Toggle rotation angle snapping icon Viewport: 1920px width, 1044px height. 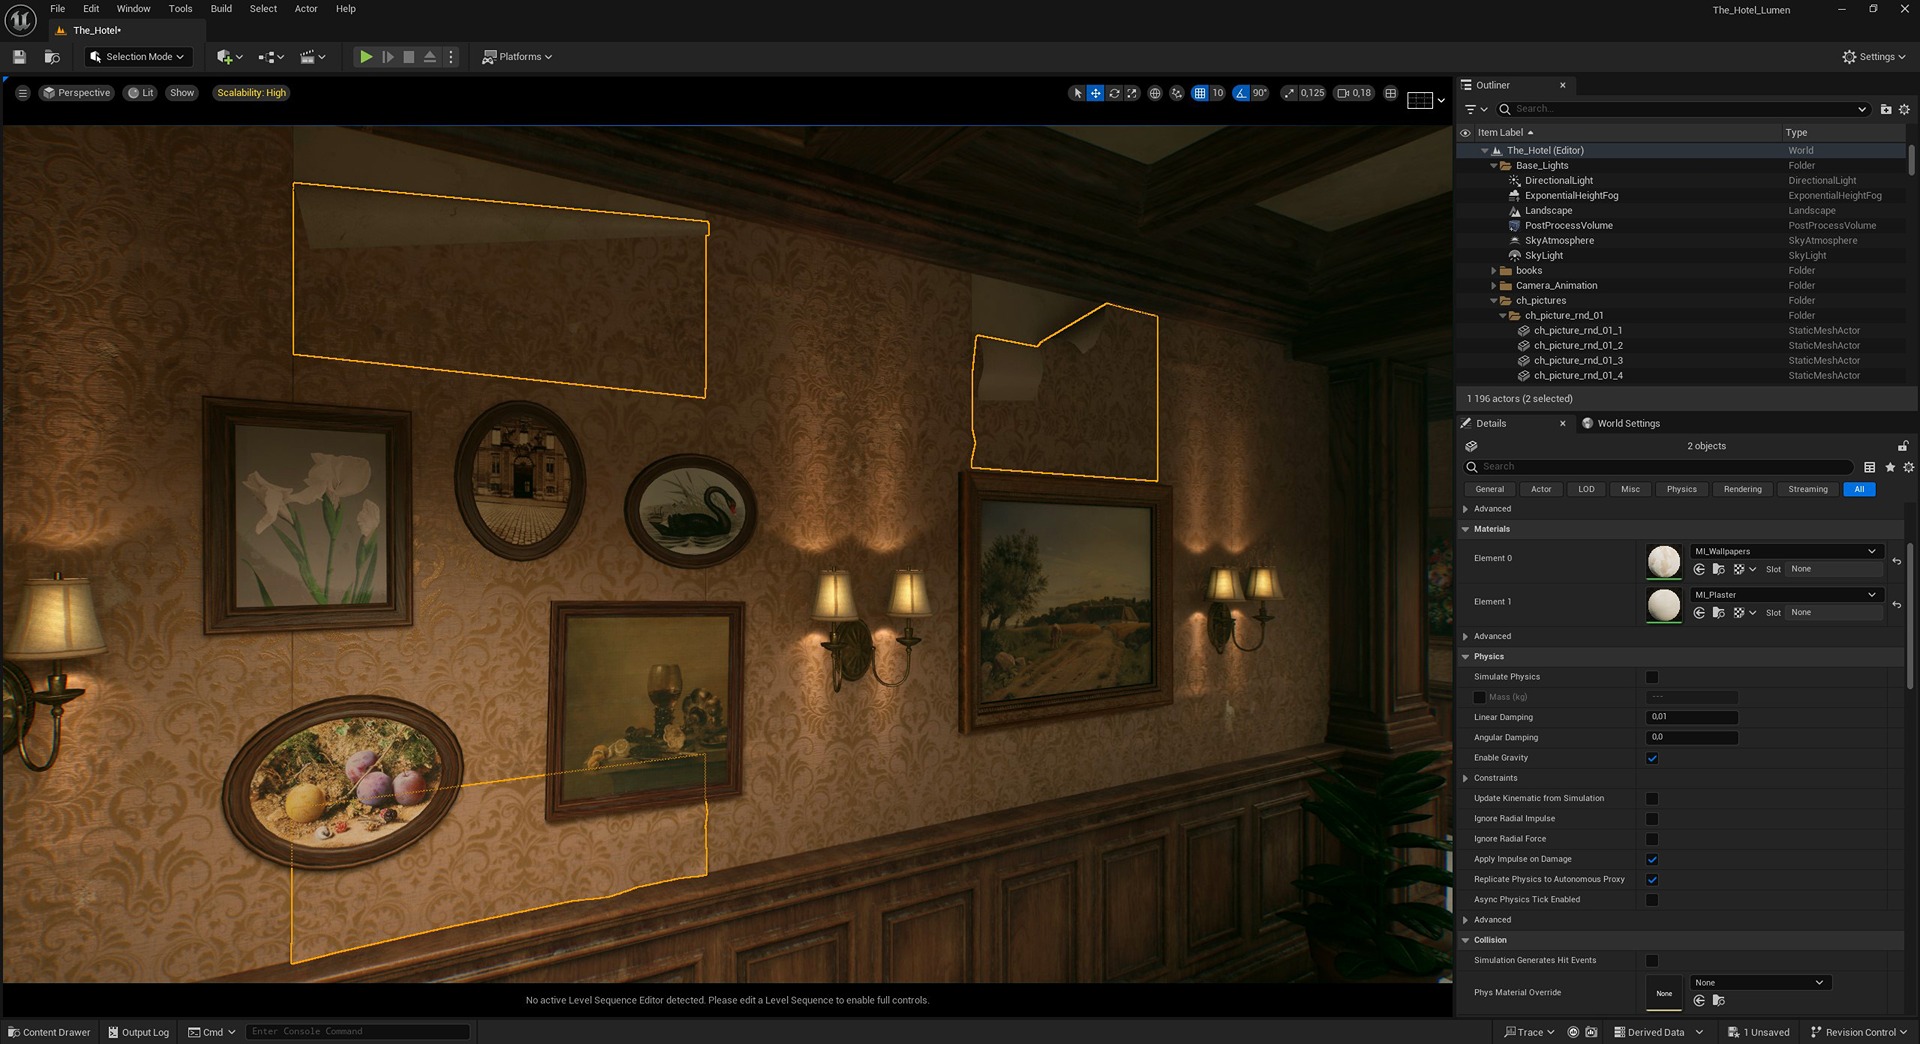pos(1241,93)
